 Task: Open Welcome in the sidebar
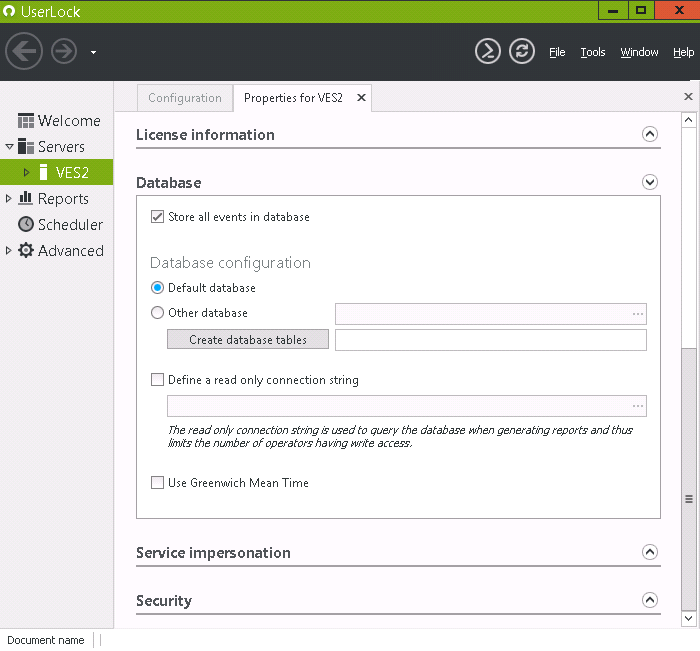[69, 121]
